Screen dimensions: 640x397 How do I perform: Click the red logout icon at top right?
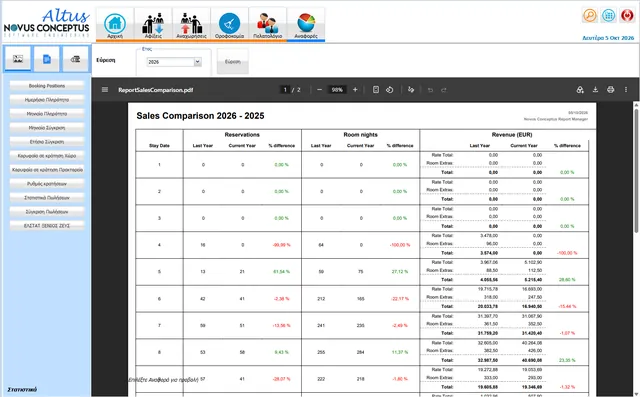click(627, 16)
